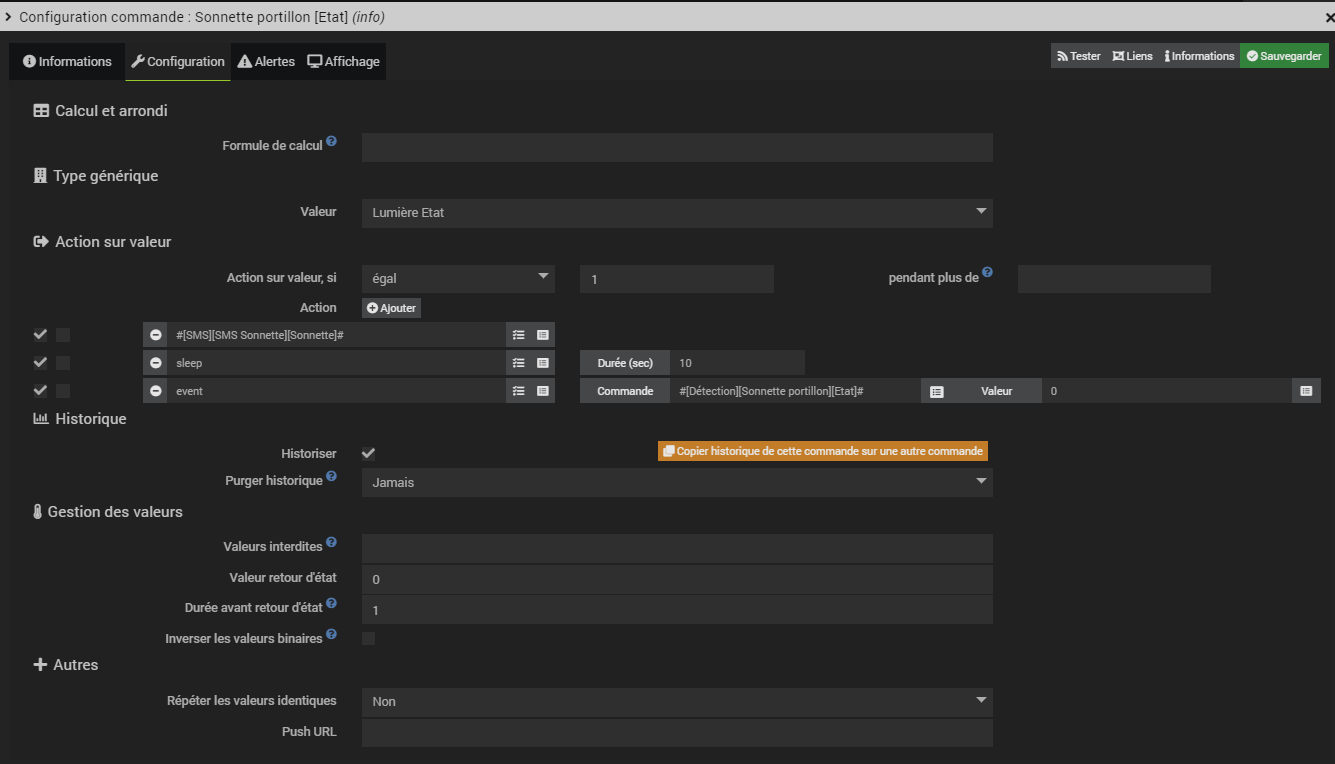
Task: Click the help icon beside Purger historique
Action: 331,477
